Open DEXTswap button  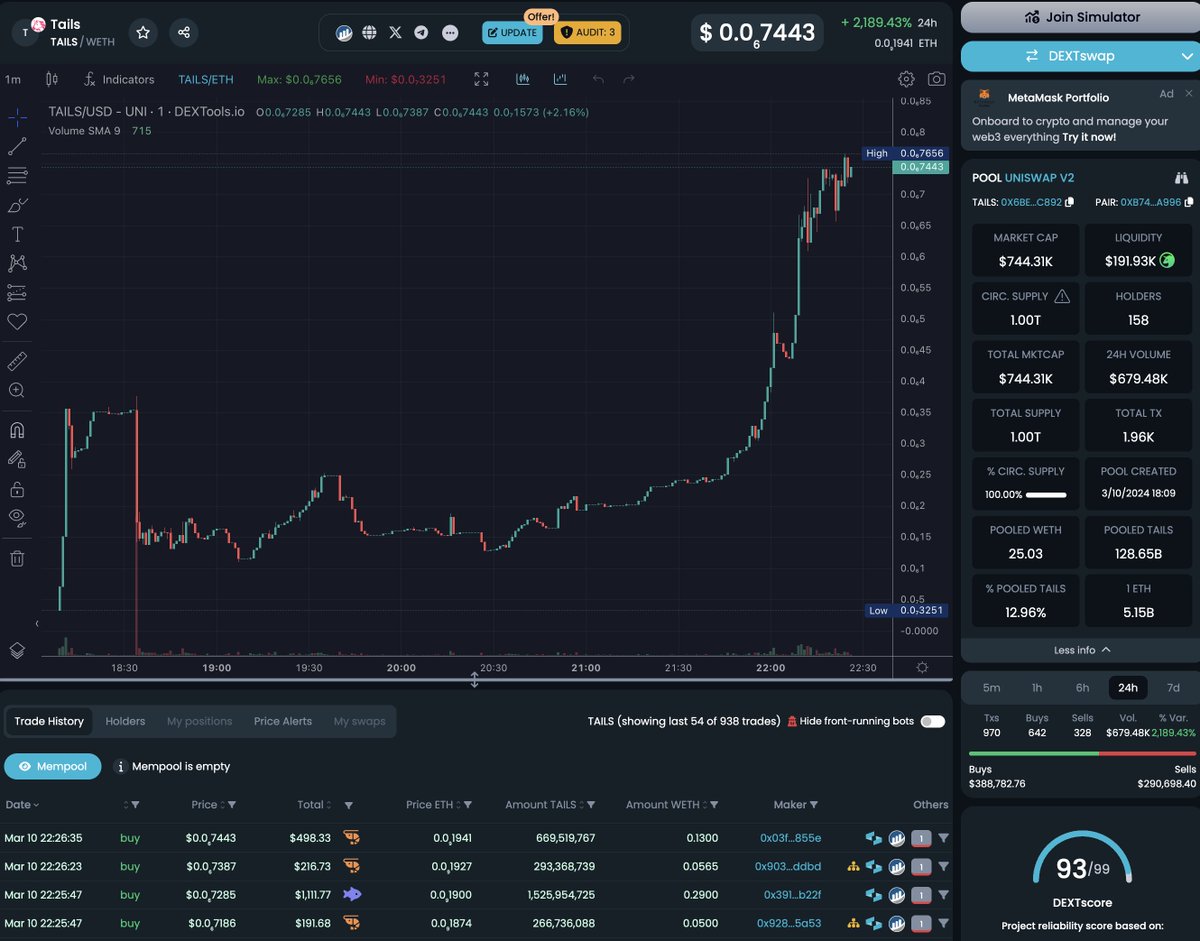coord(1080,56)
